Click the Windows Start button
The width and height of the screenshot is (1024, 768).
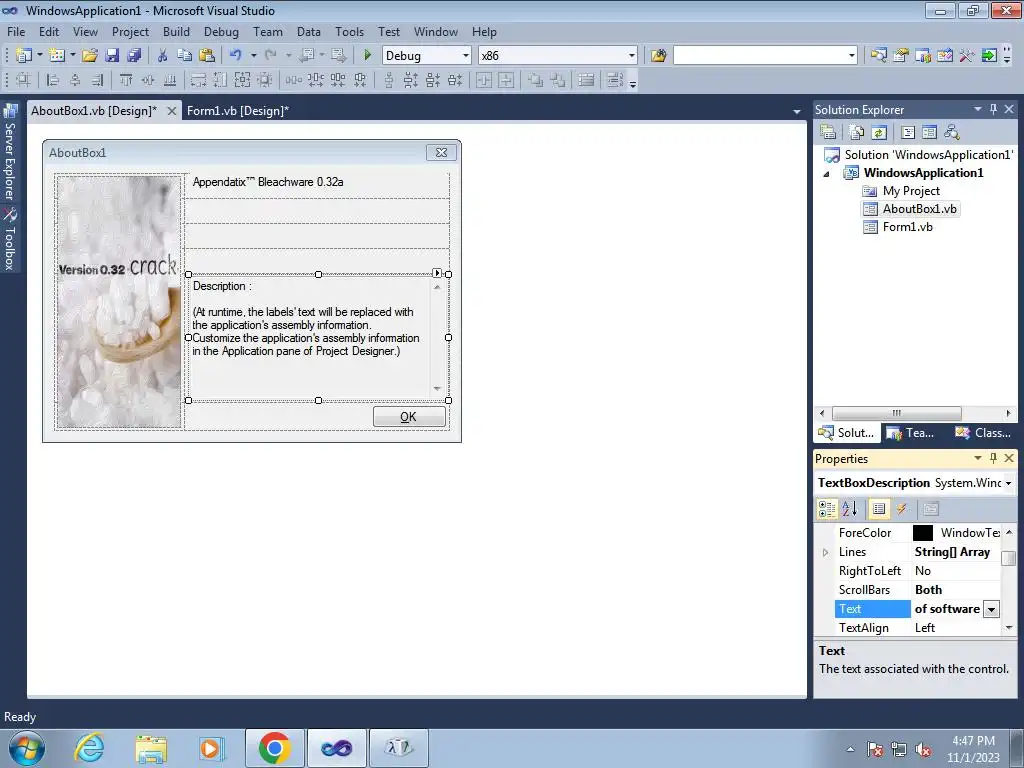tap(26, 748)
